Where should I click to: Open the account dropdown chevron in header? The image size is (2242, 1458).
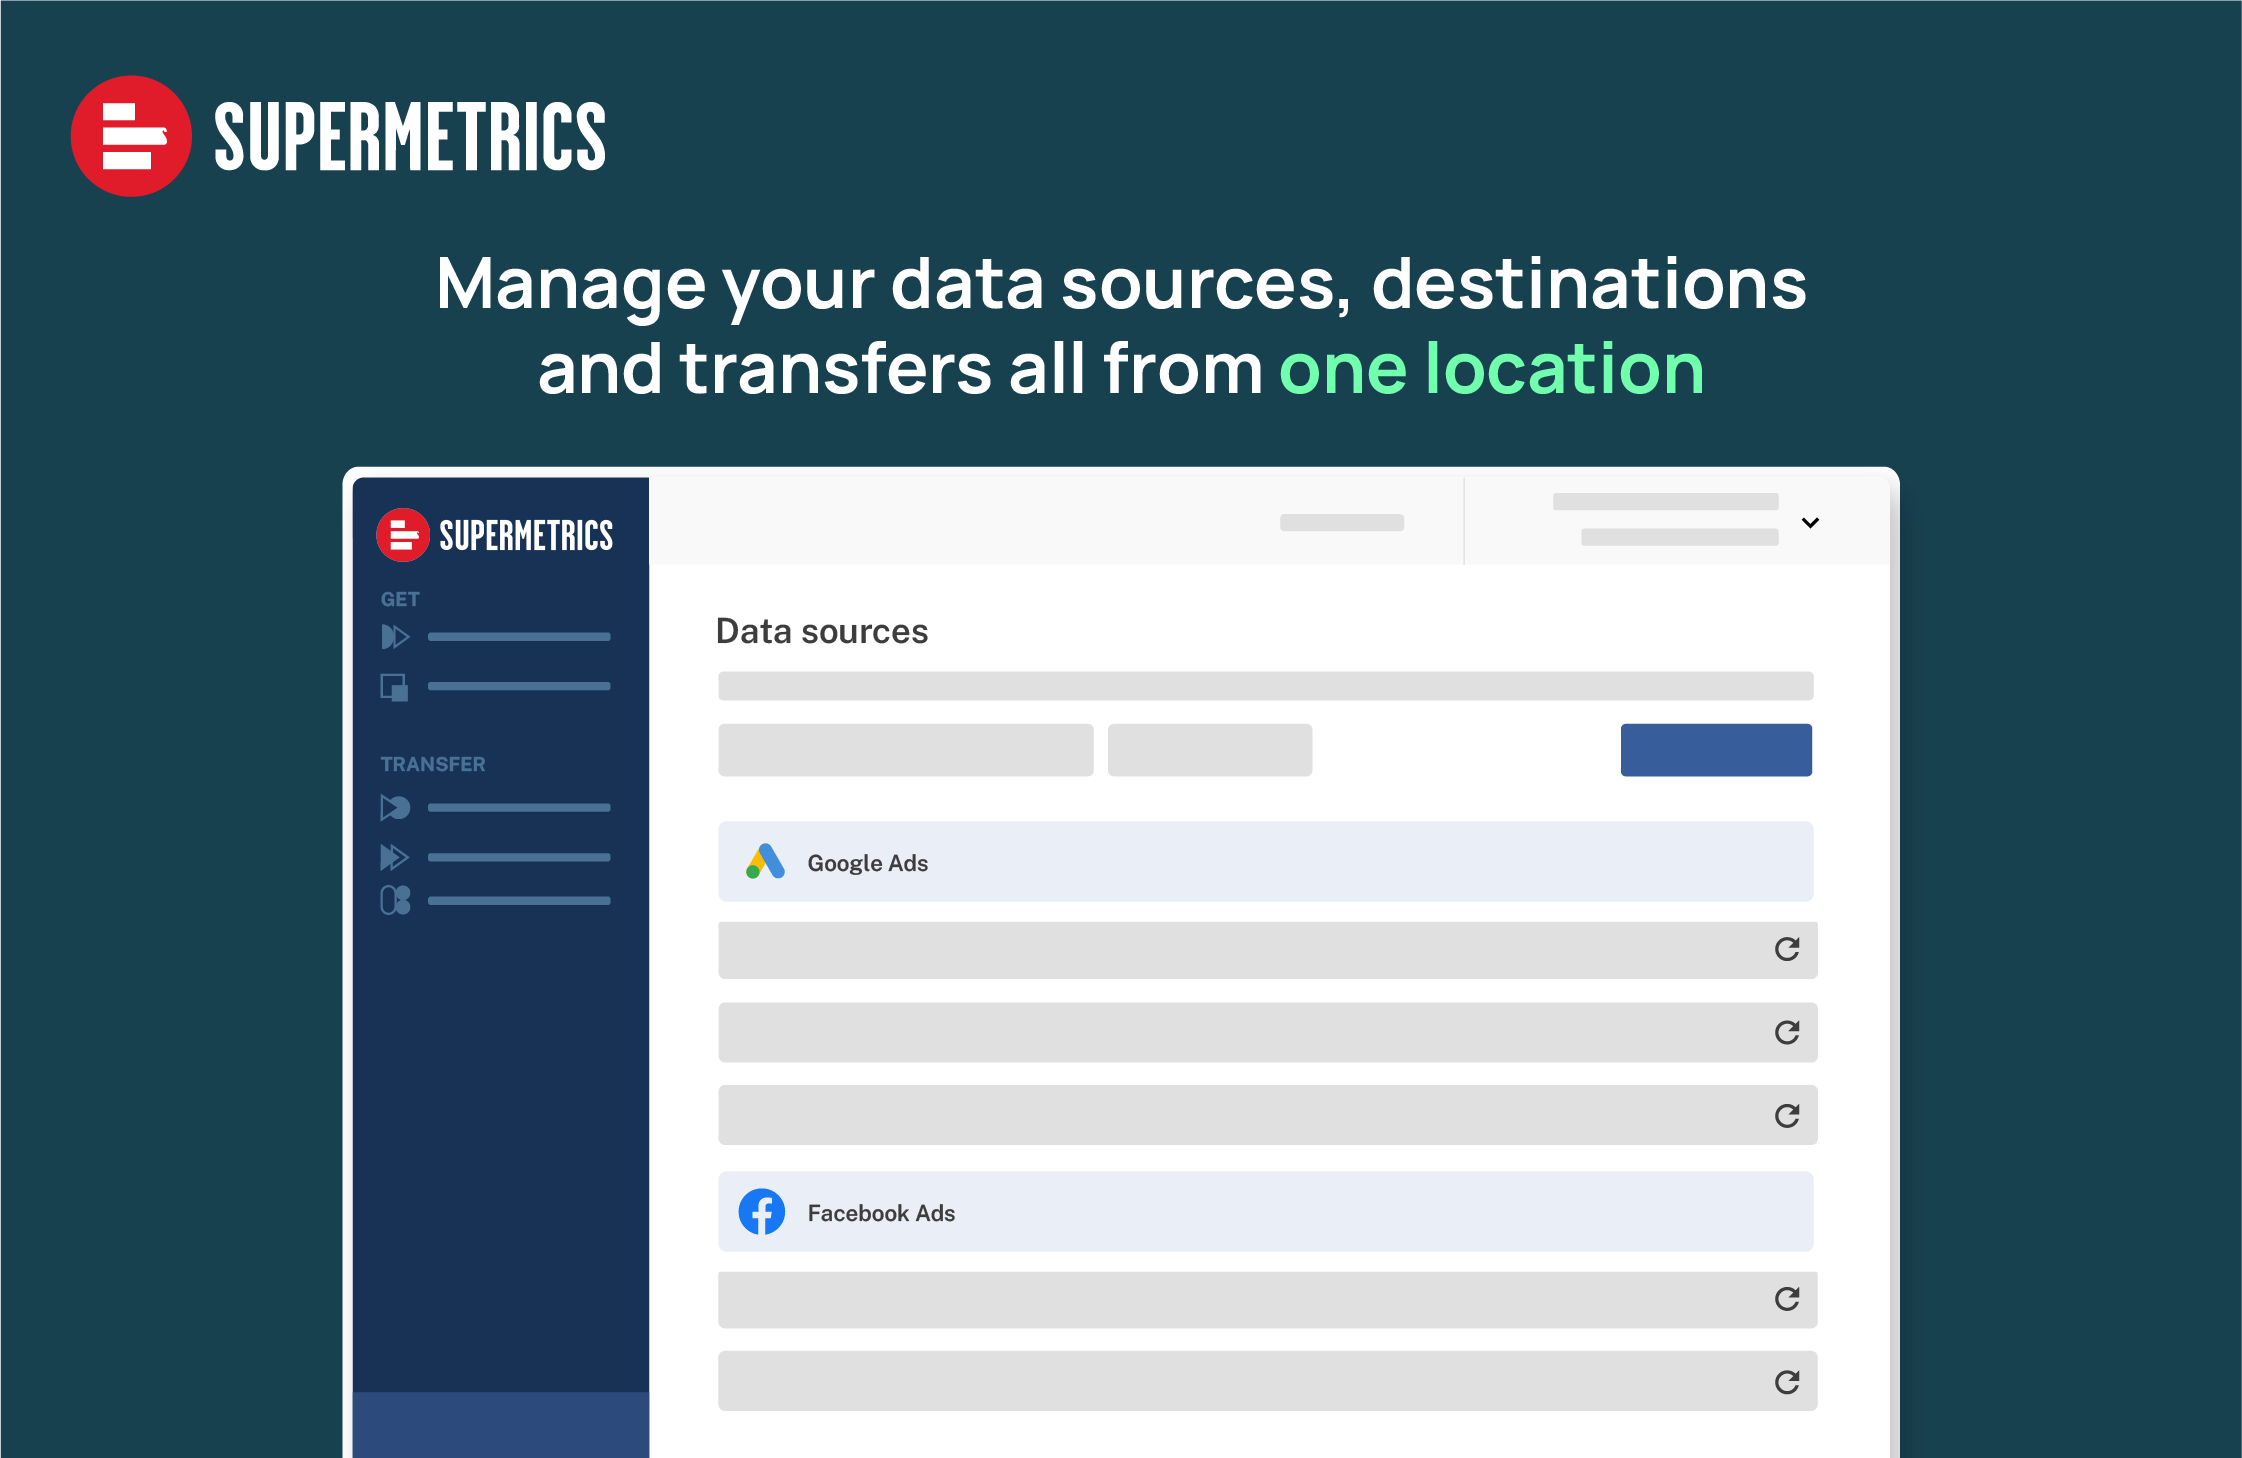[1810, 522]
